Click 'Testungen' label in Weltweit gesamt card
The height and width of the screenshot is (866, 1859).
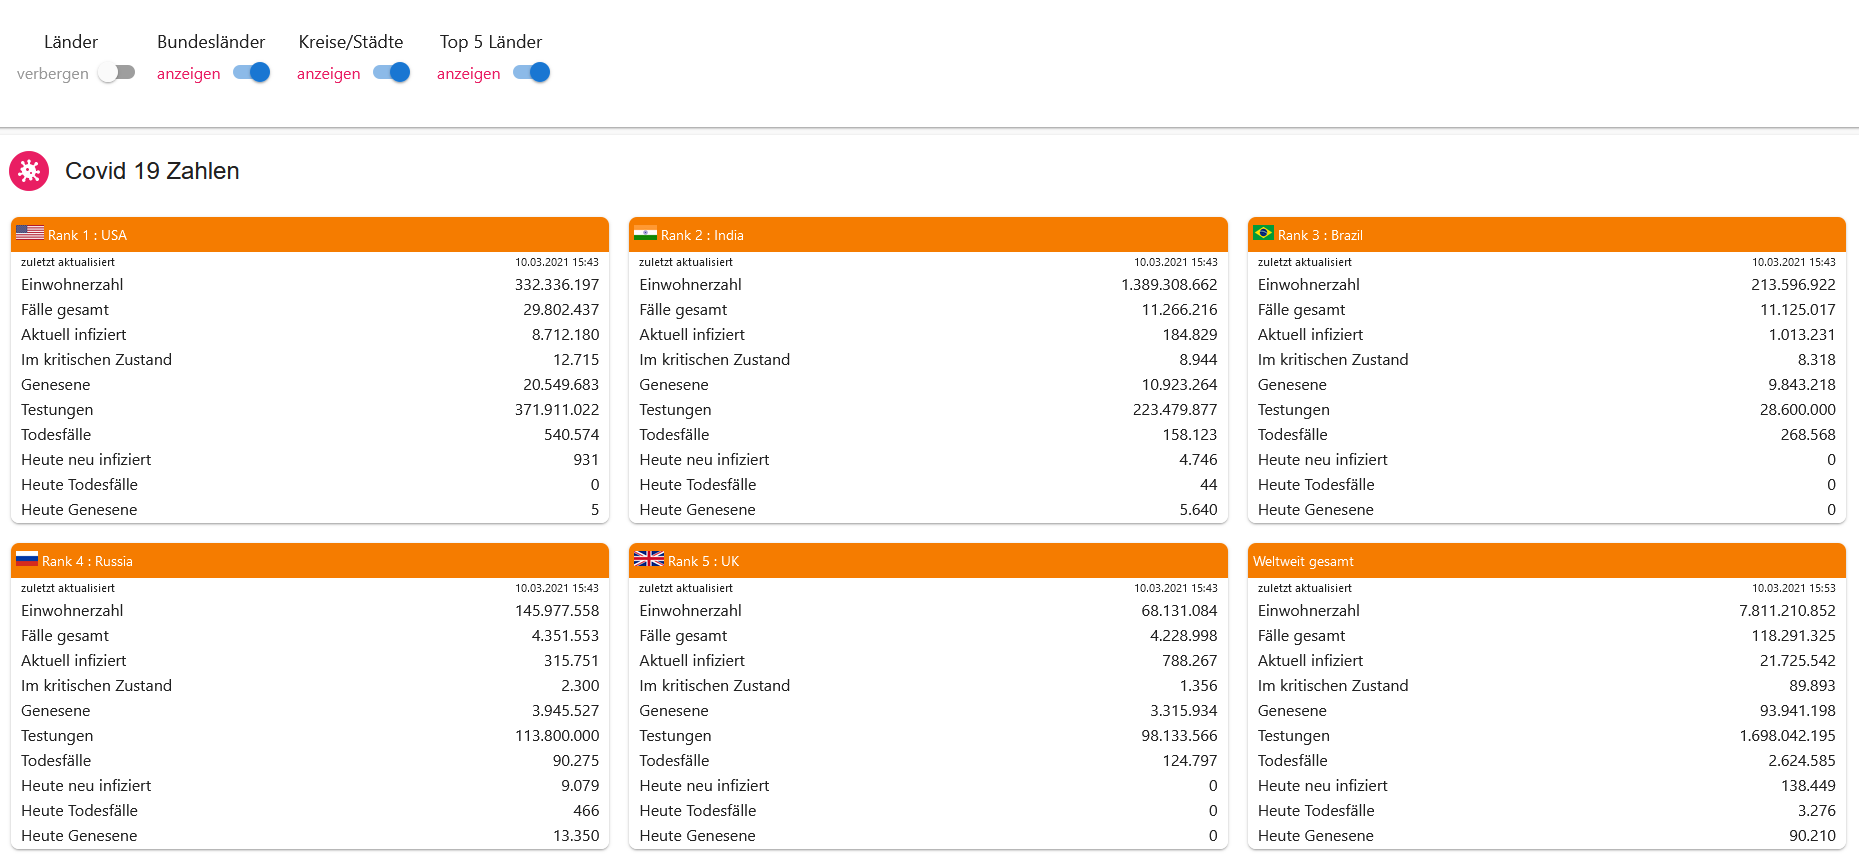[1294, 736]
